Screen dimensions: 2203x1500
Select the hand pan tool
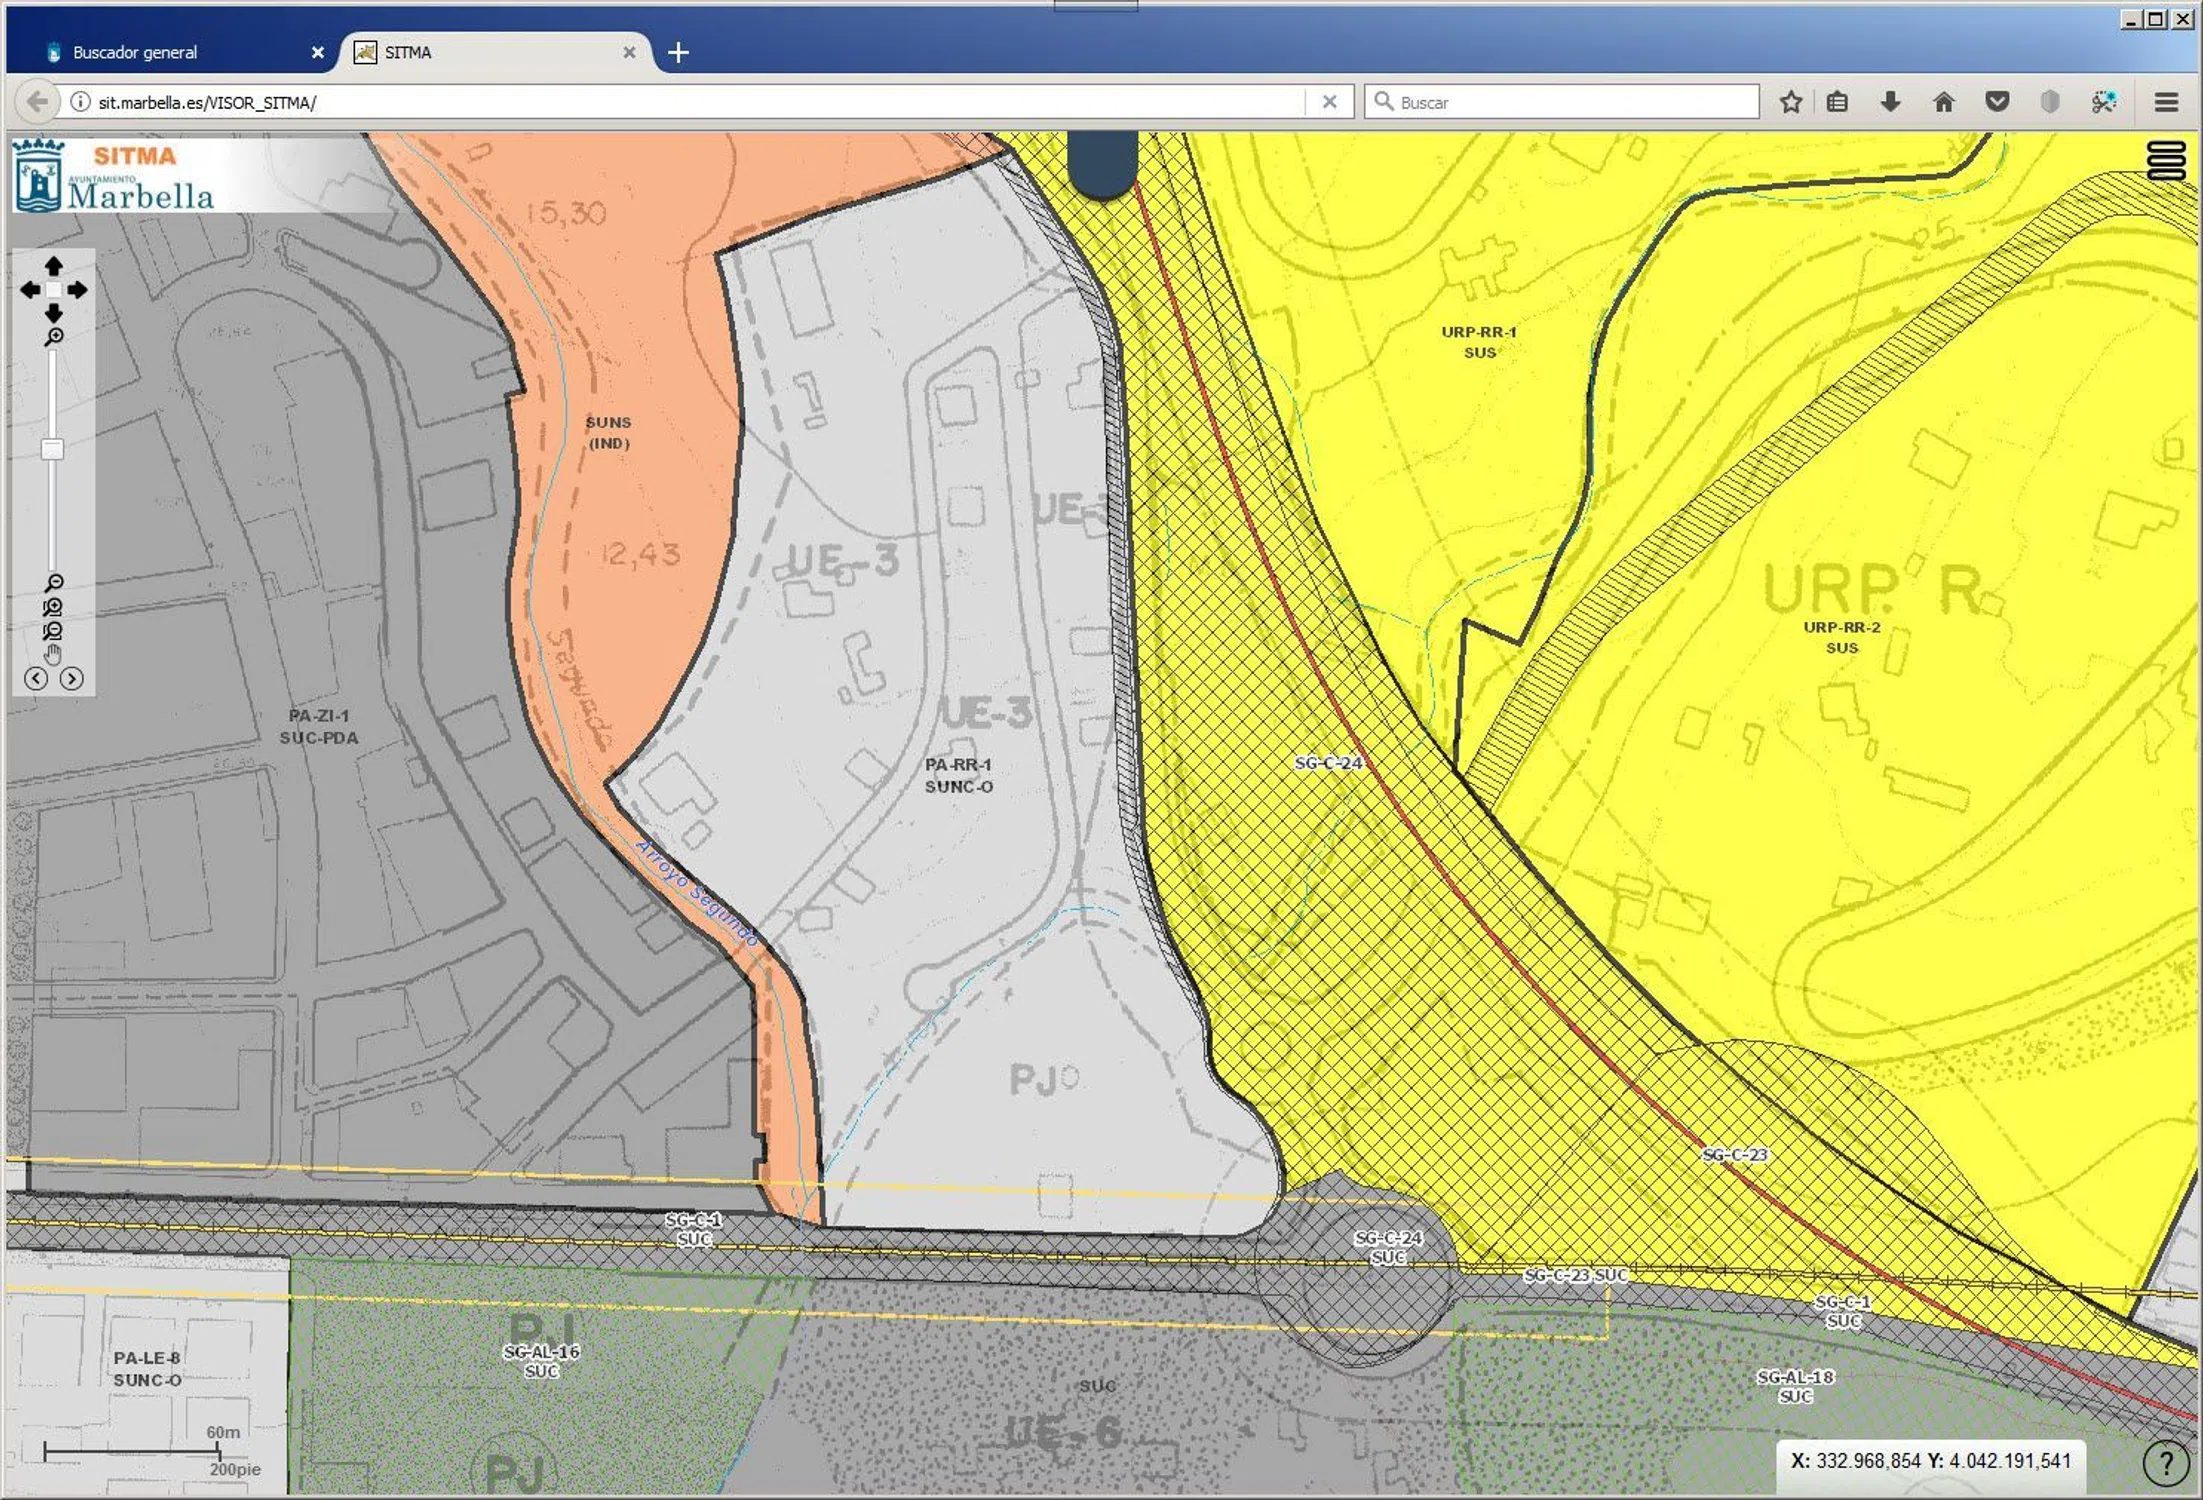coord(54,654)
